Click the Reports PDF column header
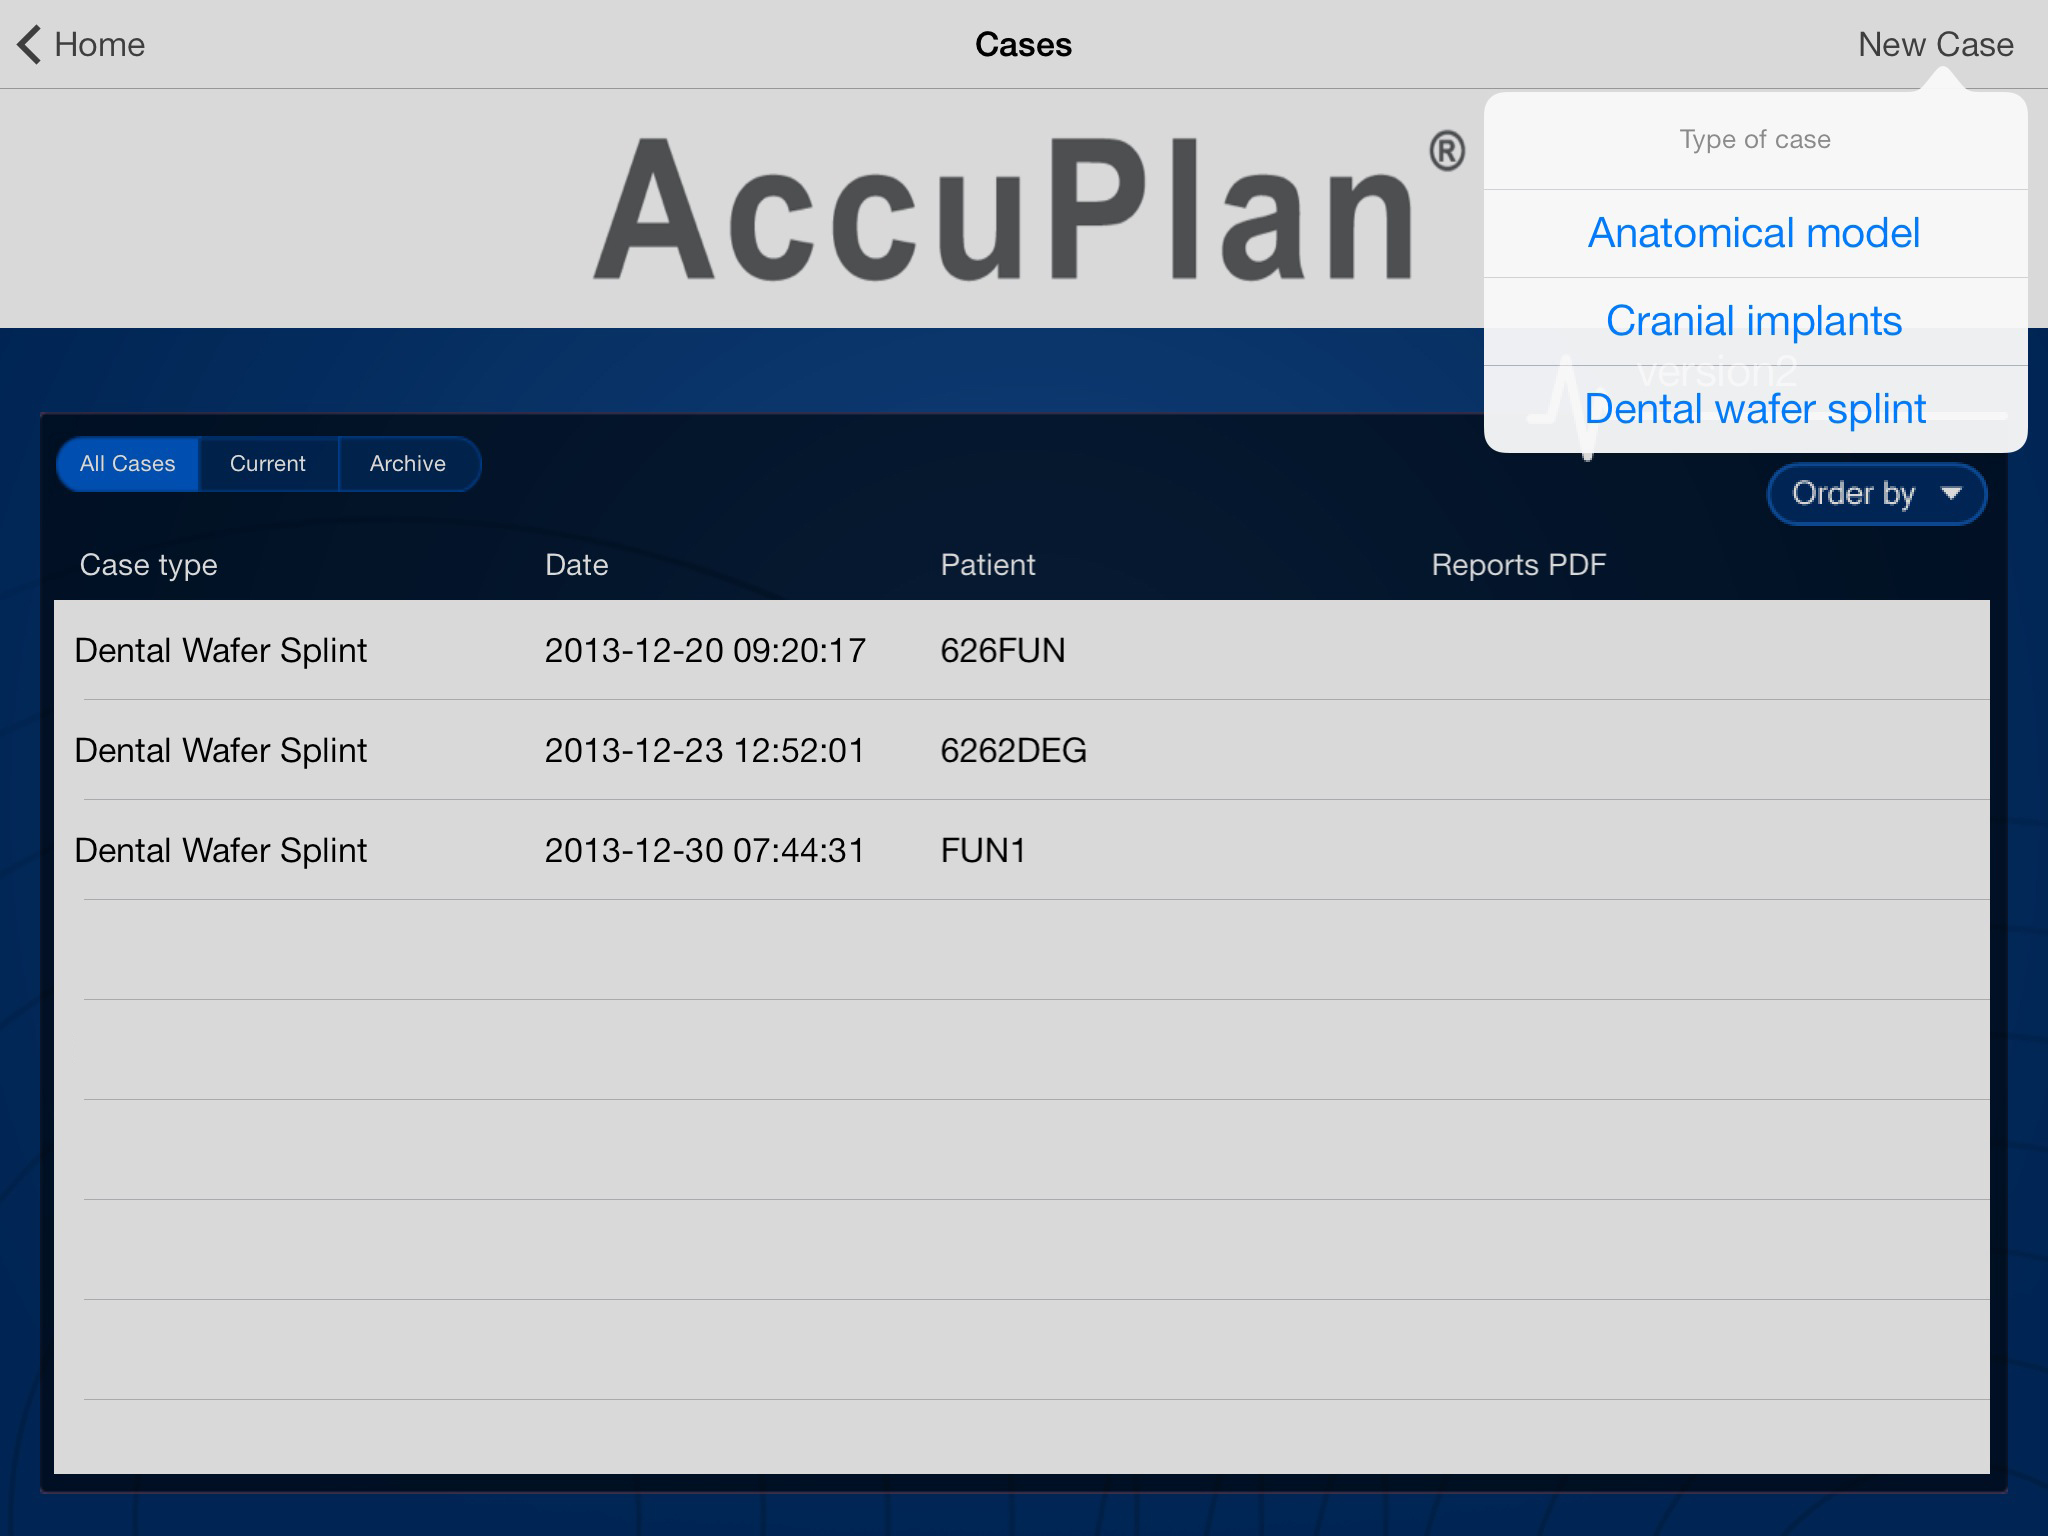The width and height of the screenshot is (2048, 1536). tap(1518, 565)
